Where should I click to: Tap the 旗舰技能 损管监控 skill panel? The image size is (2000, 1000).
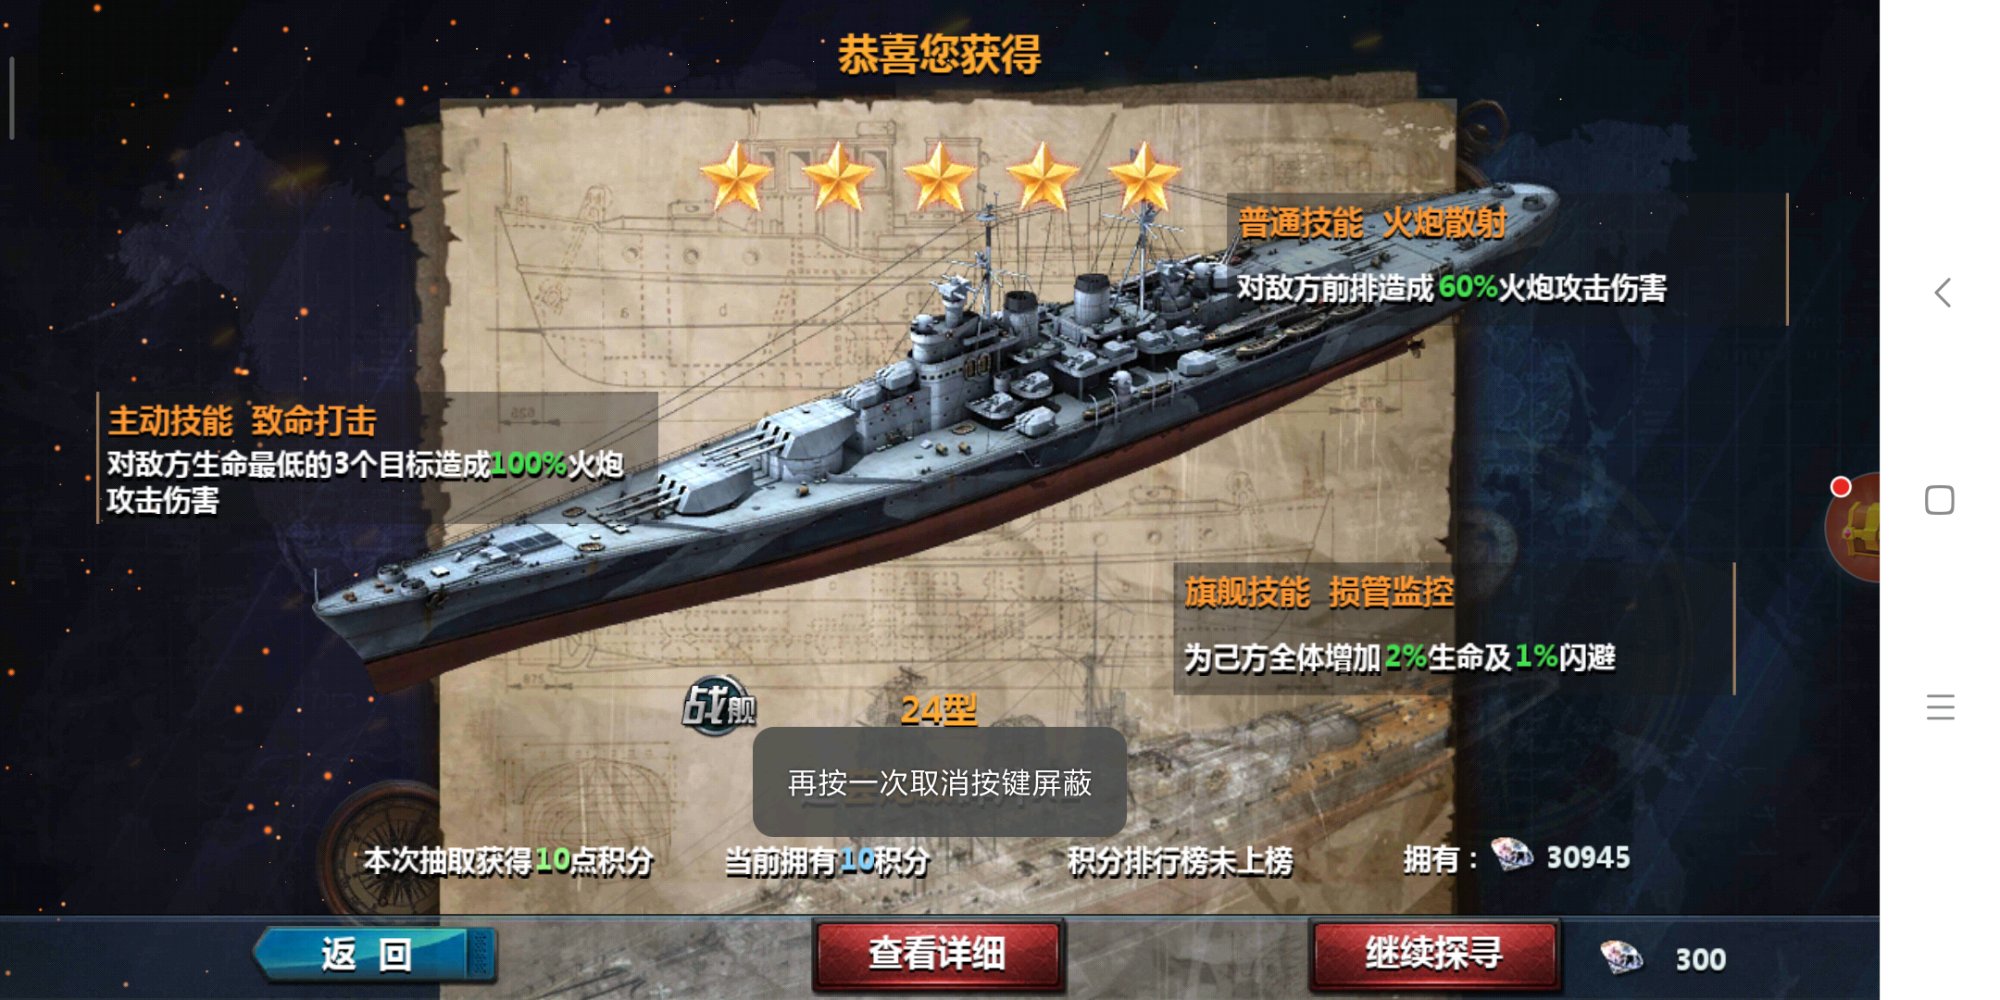[1454, 628]
